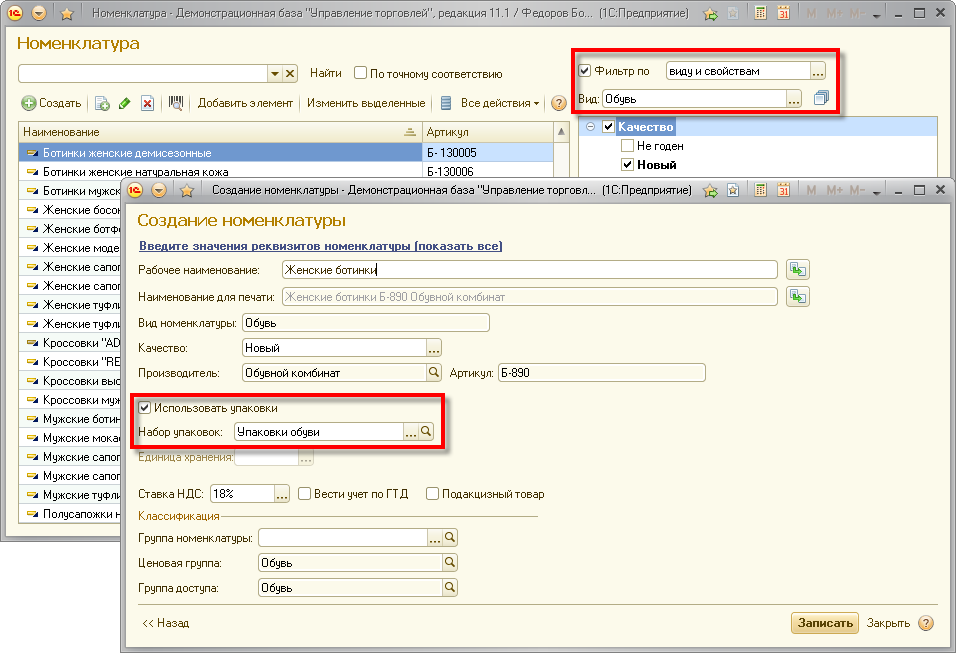Image resolution: width=956 pixels, height=653 pixels.
Task: Toggle the По точному соответствию checkbox
Action: 360,73
